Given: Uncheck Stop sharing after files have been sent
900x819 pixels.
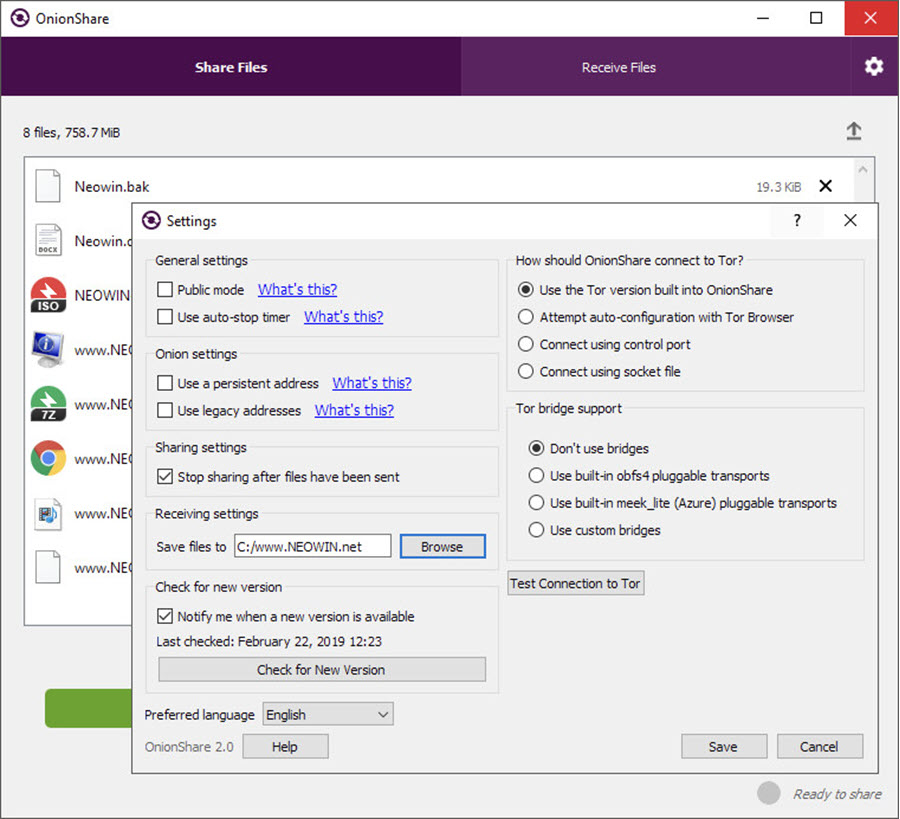Looking at the screenshot, I should pyautogui.click(x=165, y=476).
